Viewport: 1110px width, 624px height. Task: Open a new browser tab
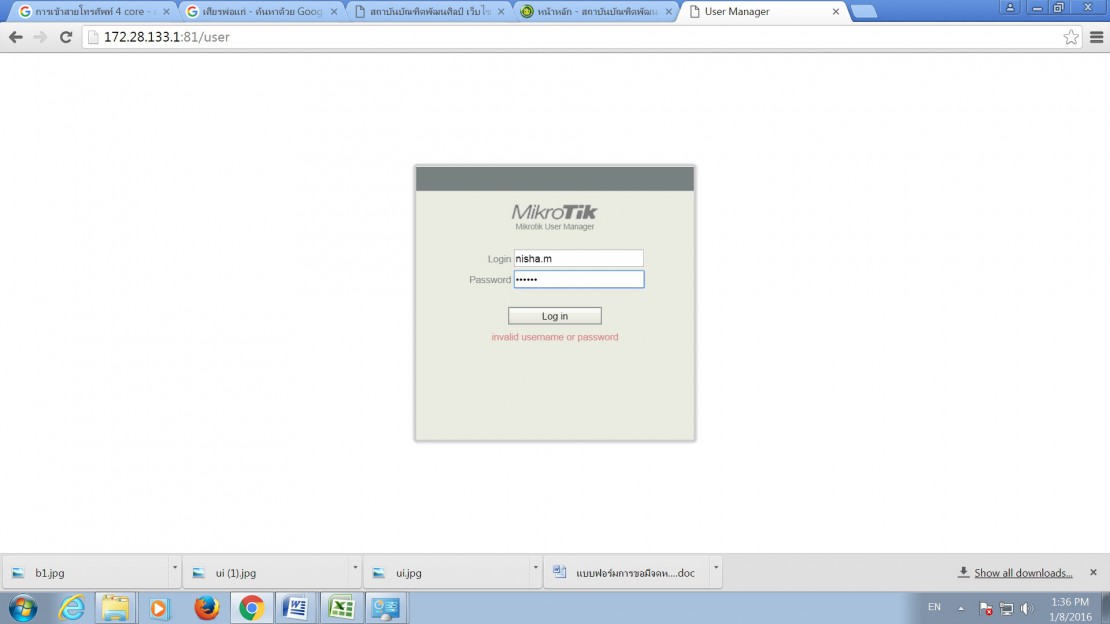[x=864, y=11]
